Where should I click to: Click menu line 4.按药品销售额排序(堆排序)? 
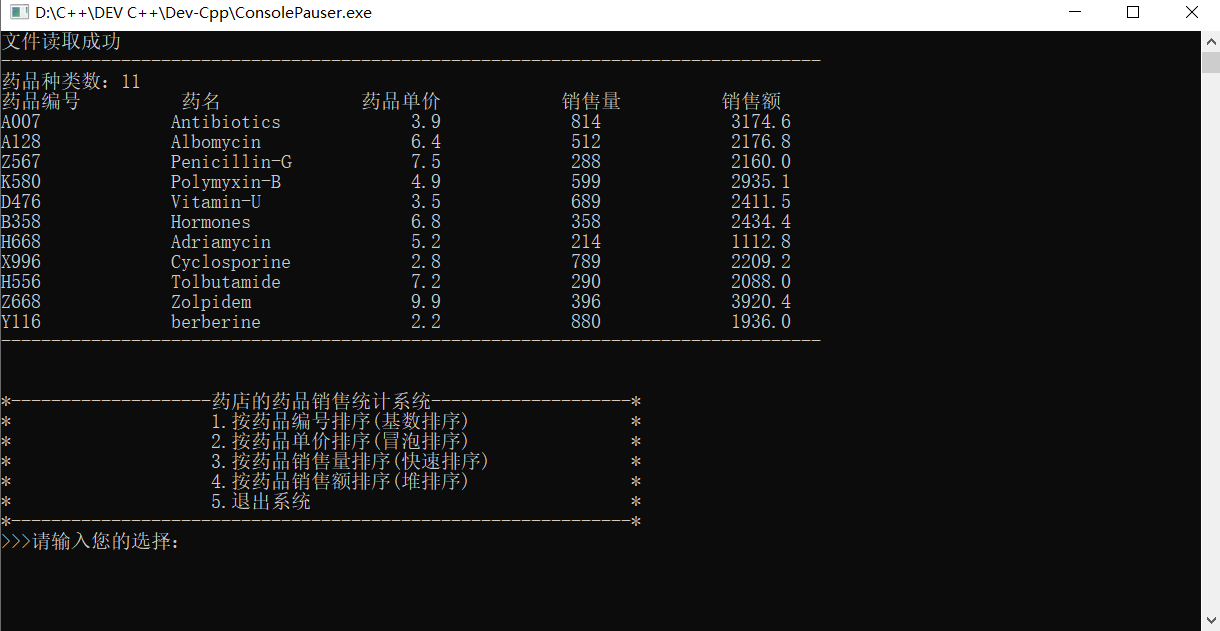(x=341, y=482)
